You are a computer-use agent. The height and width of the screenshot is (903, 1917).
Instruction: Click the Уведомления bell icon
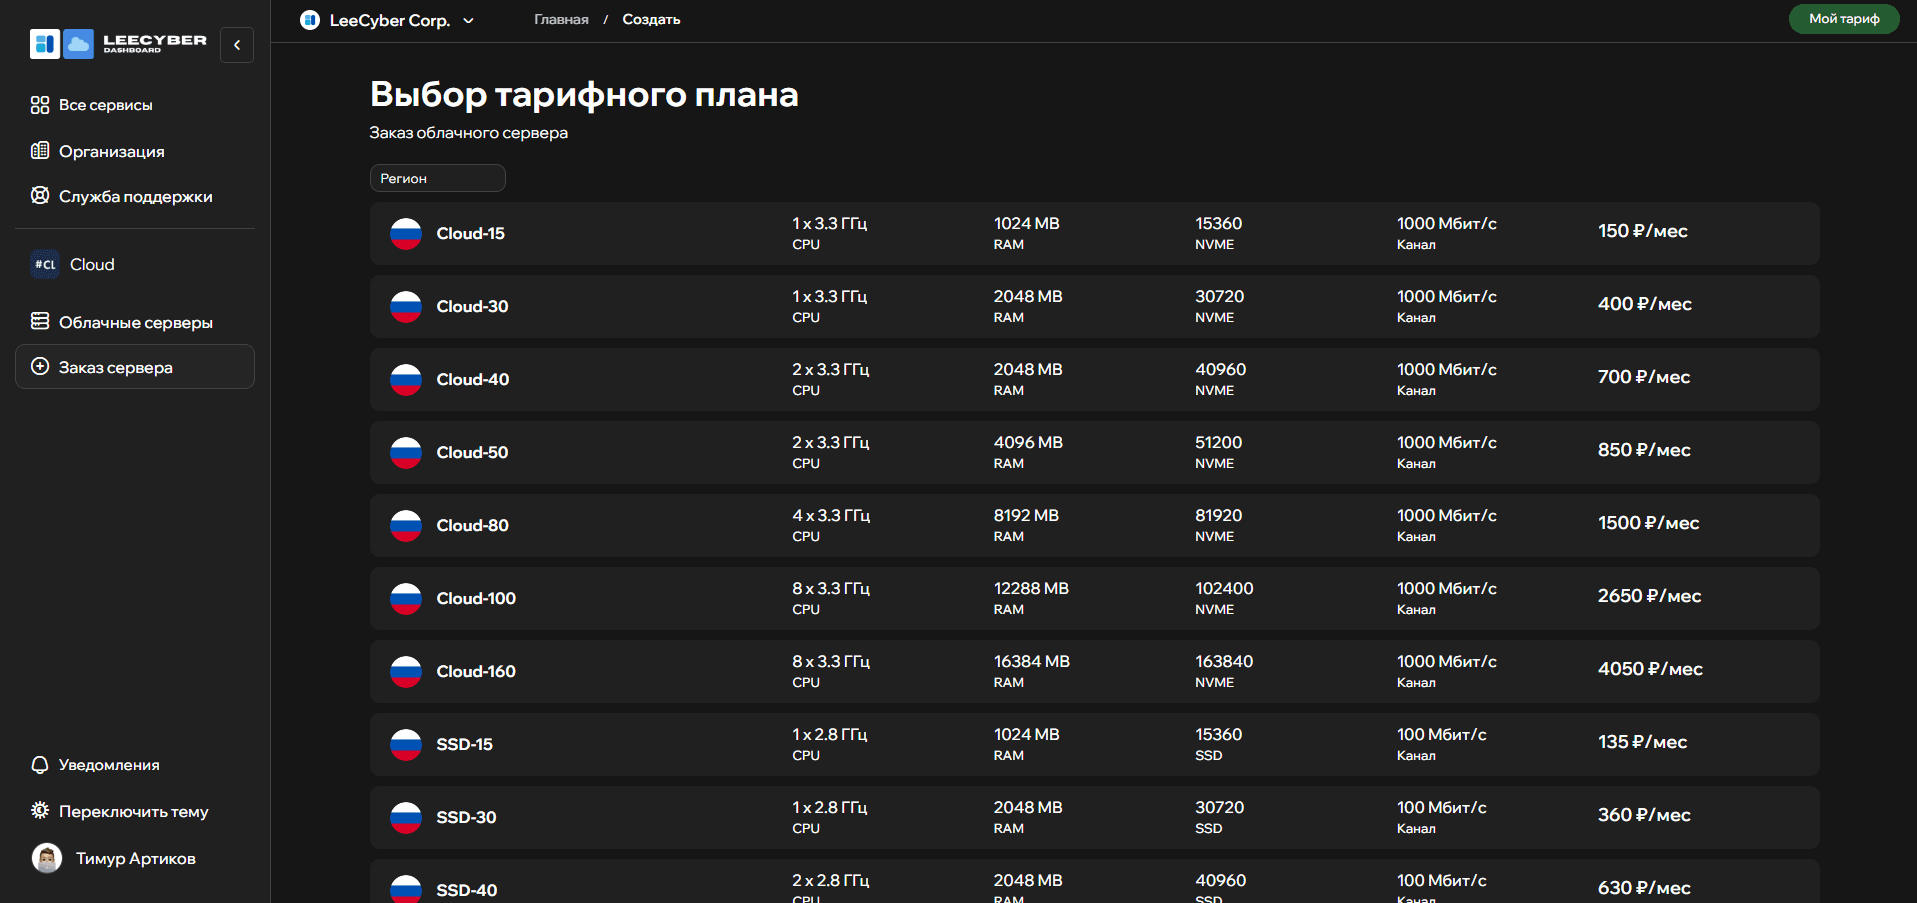(x=40, y=765)
